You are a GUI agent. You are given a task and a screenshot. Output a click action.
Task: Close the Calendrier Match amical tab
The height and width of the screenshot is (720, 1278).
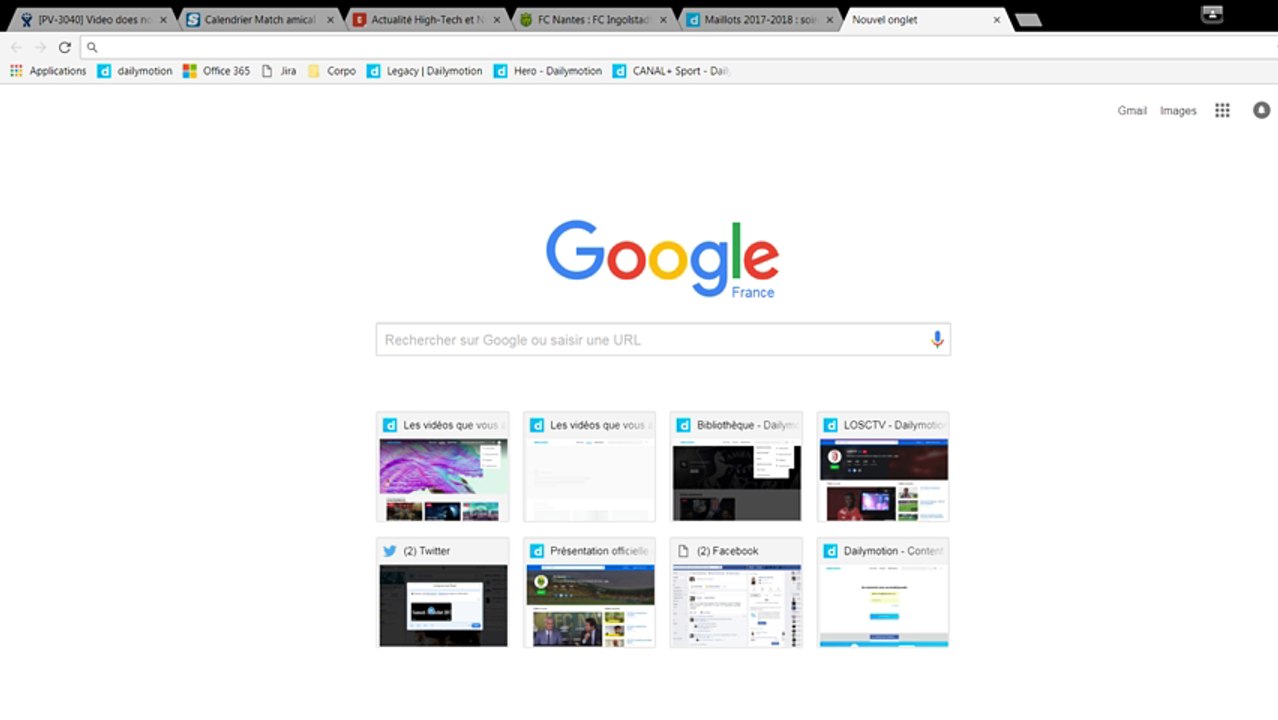click(x=331, y=20)
